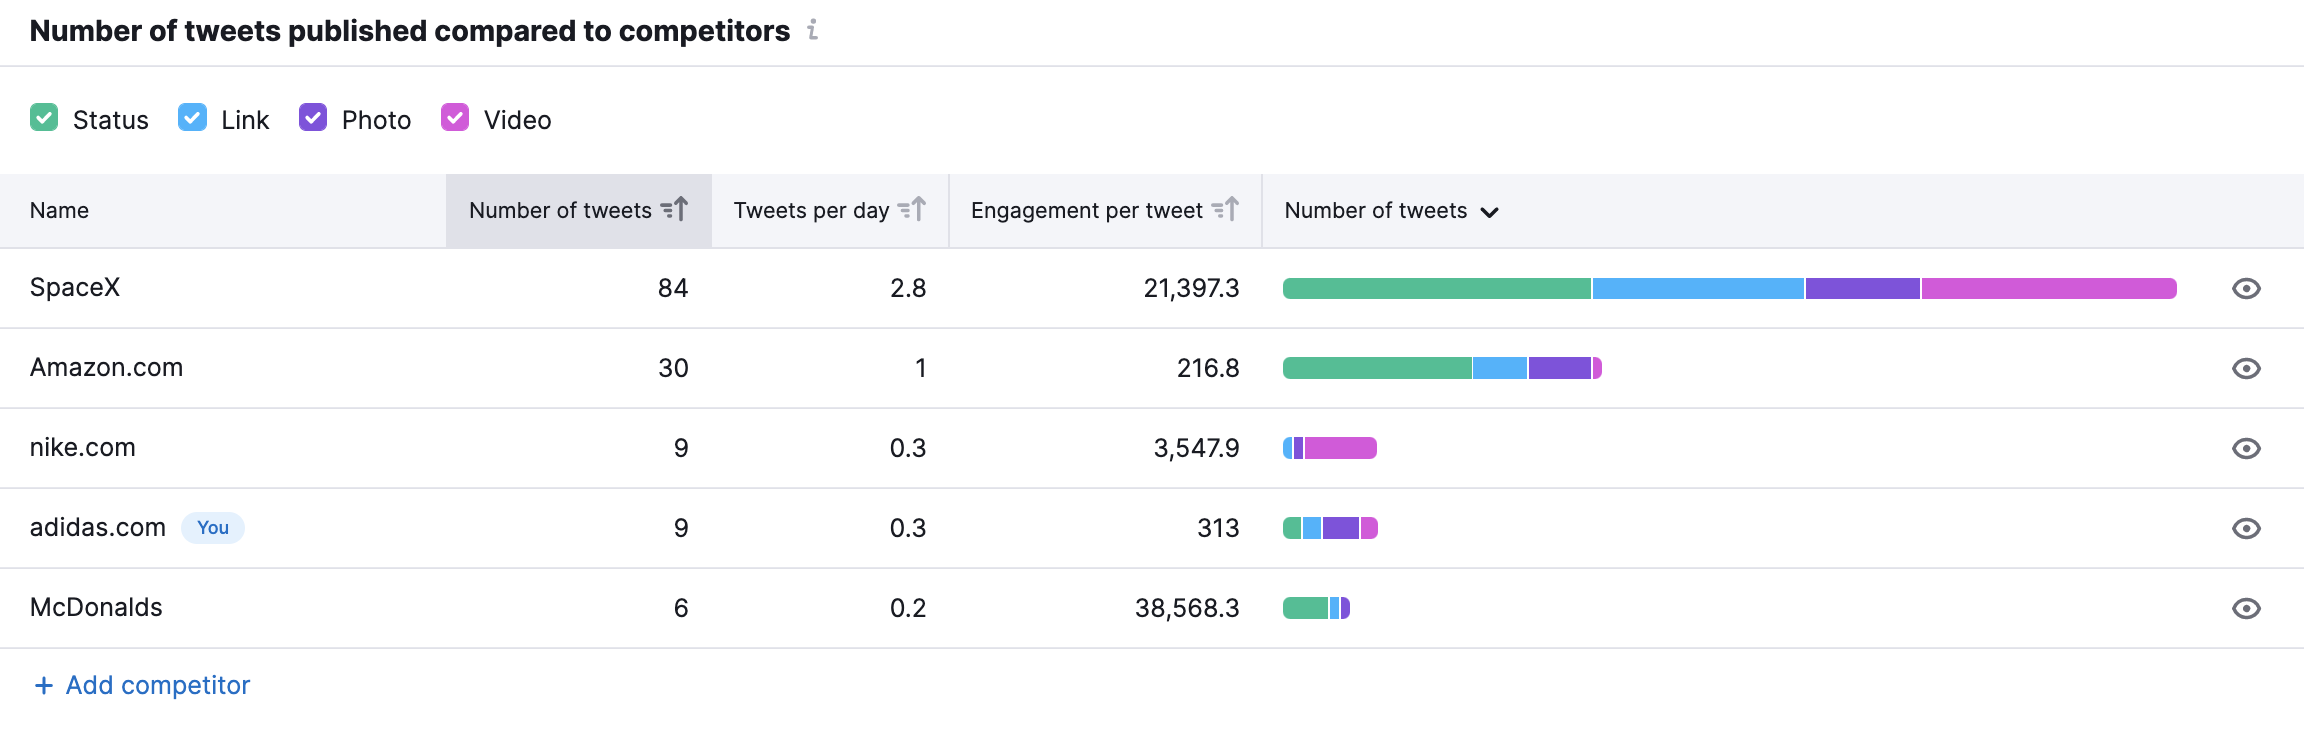The image size is (2304, 732).
Task: Click the McDonalds competitor name
Action: point(96,608)
